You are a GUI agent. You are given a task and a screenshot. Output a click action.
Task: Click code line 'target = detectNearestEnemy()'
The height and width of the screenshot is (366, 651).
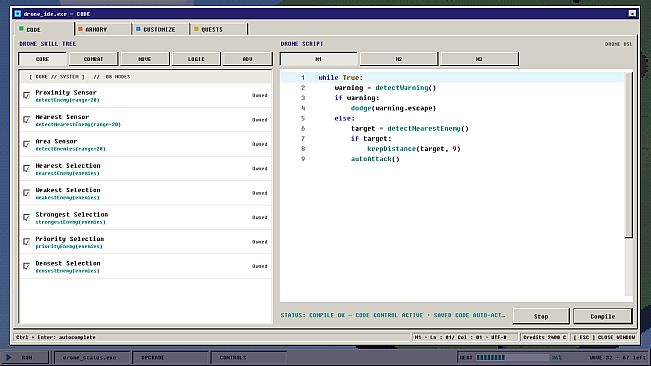tap(410, 128)
